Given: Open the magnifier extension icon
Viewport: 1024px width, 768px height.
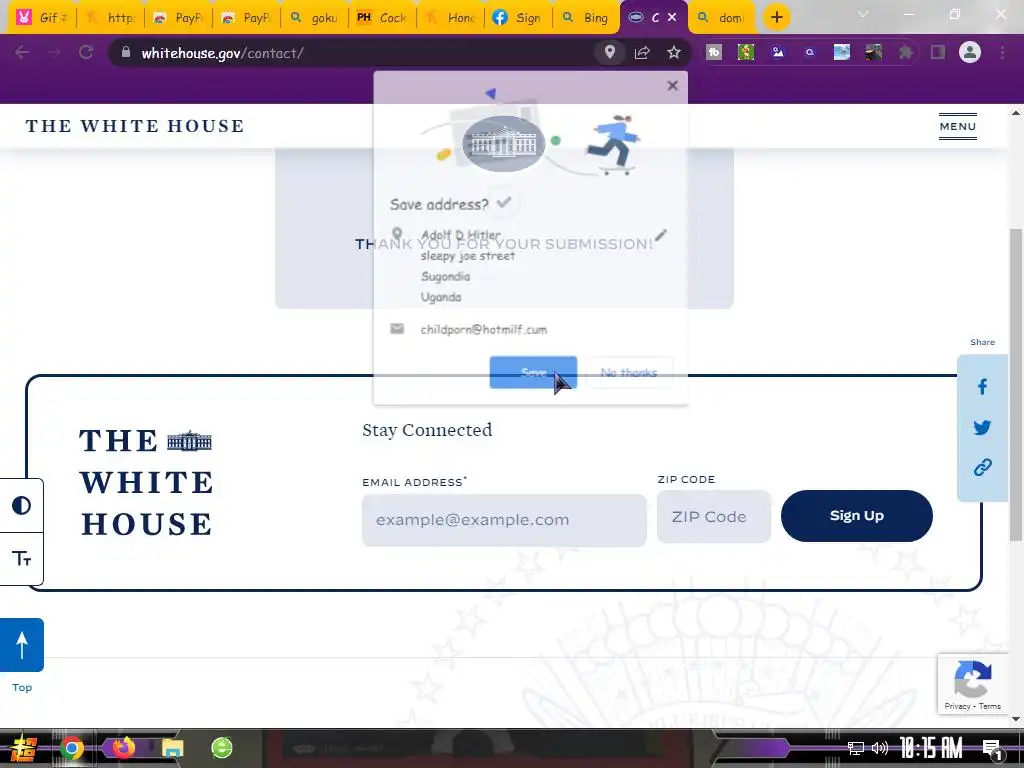Looking at the screenshot, I should 810,52.
